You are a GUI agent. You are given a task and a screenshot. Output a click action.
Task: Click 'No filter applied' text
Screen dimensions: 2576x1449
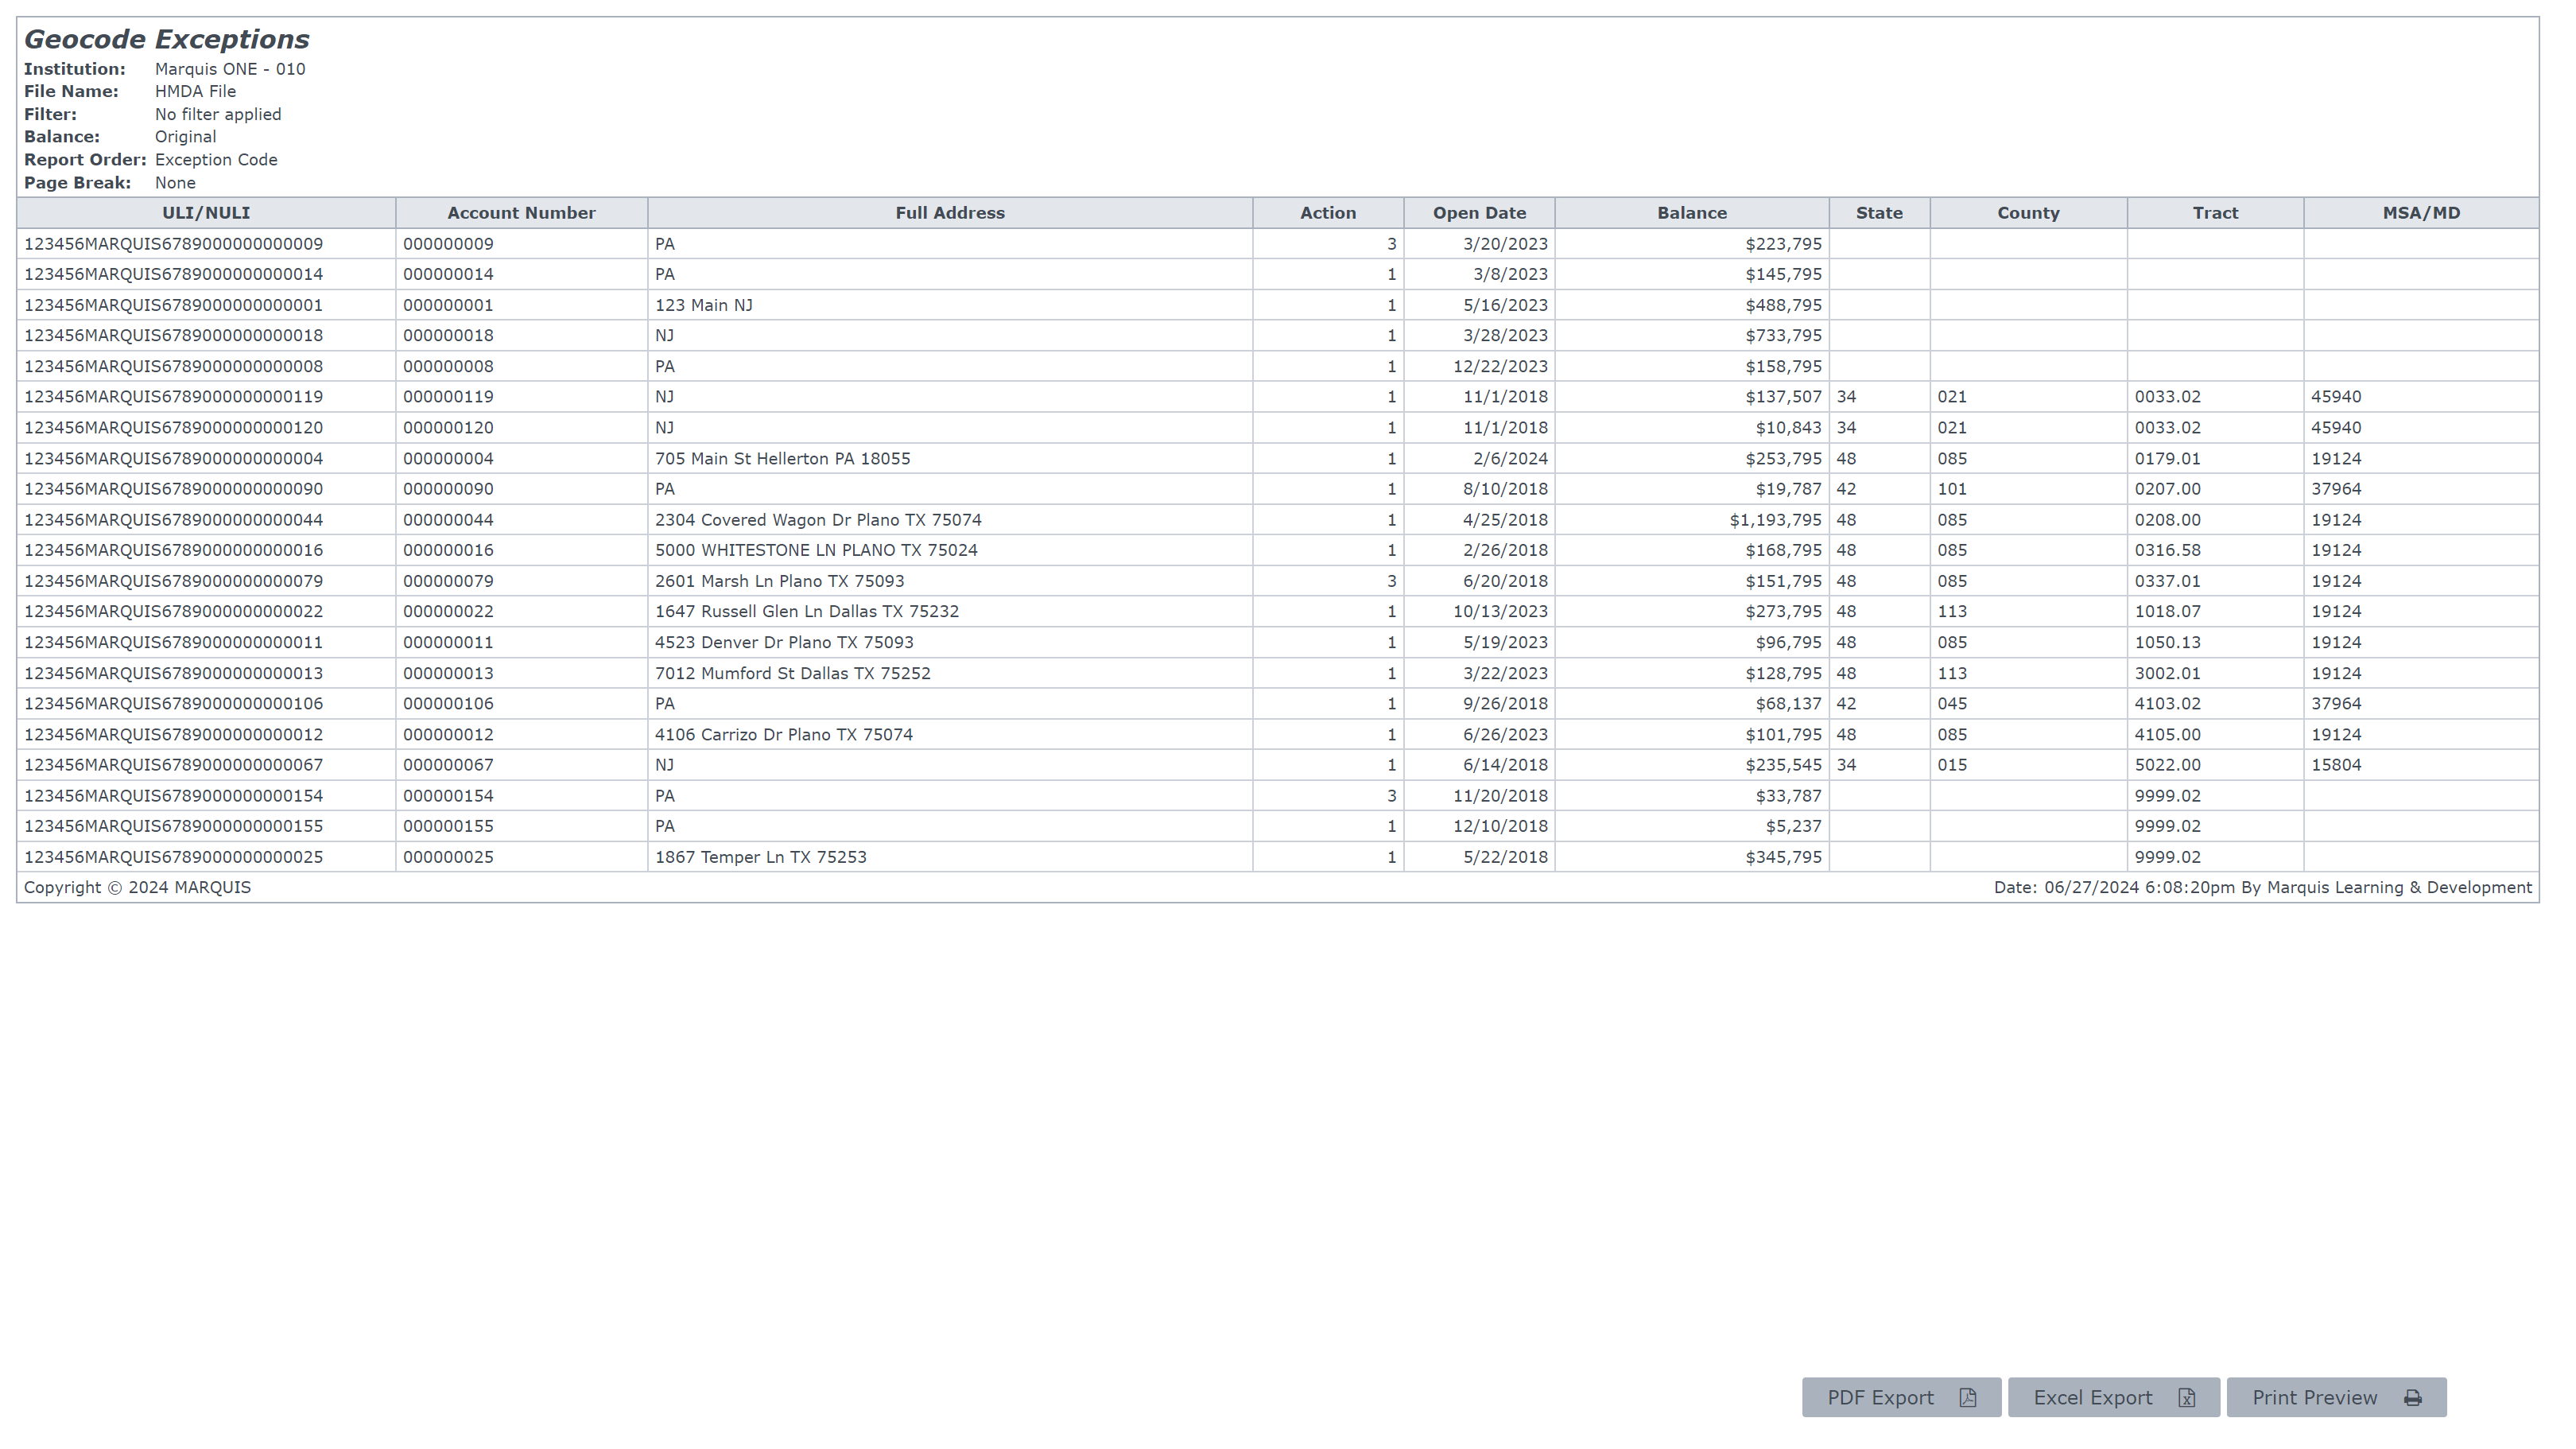point(218,114)
